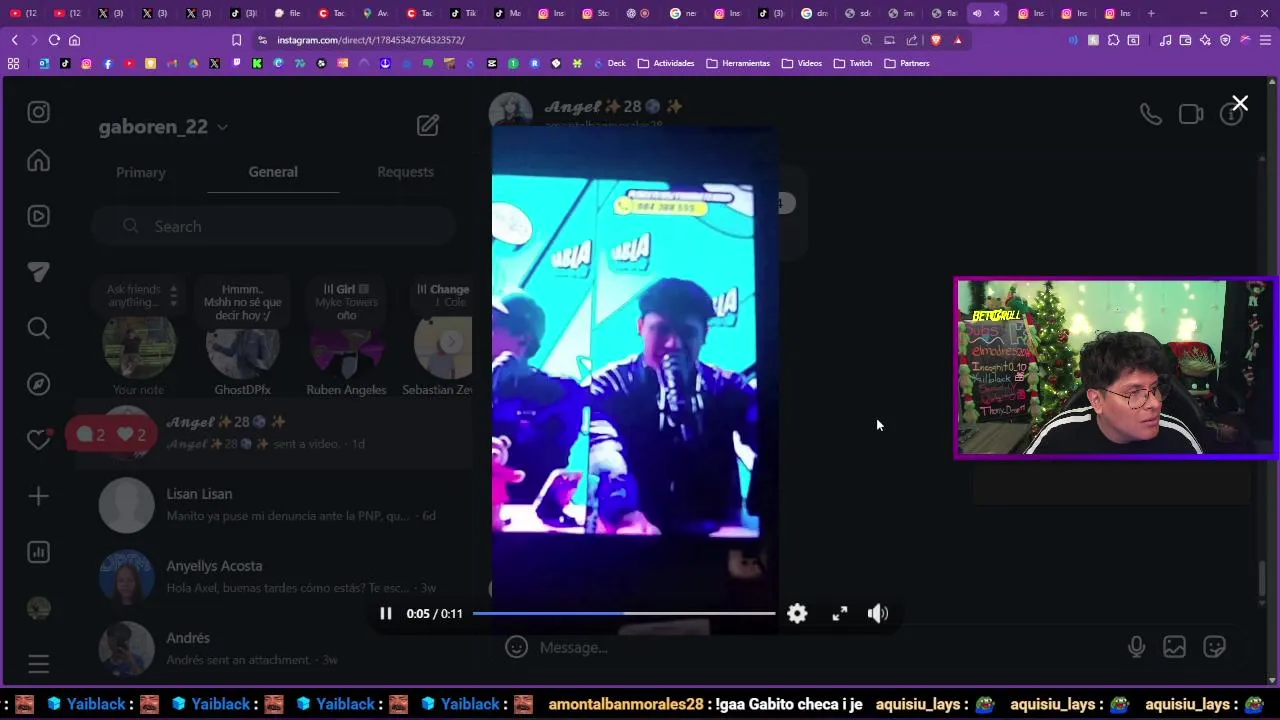
Task: Switch to the Primary inbox tab
Action: click(x=141, y=172)
